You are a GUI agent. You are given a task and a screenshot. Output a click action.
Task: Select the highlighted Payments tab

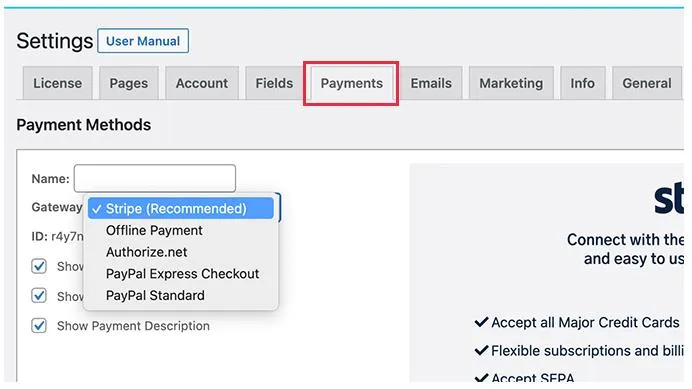click(x=351, y=83)
